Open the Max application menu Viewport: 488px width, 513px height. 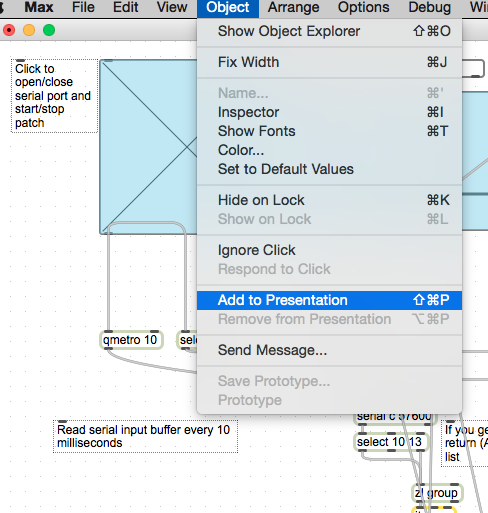pyautogui.click(x=39, y=7)
